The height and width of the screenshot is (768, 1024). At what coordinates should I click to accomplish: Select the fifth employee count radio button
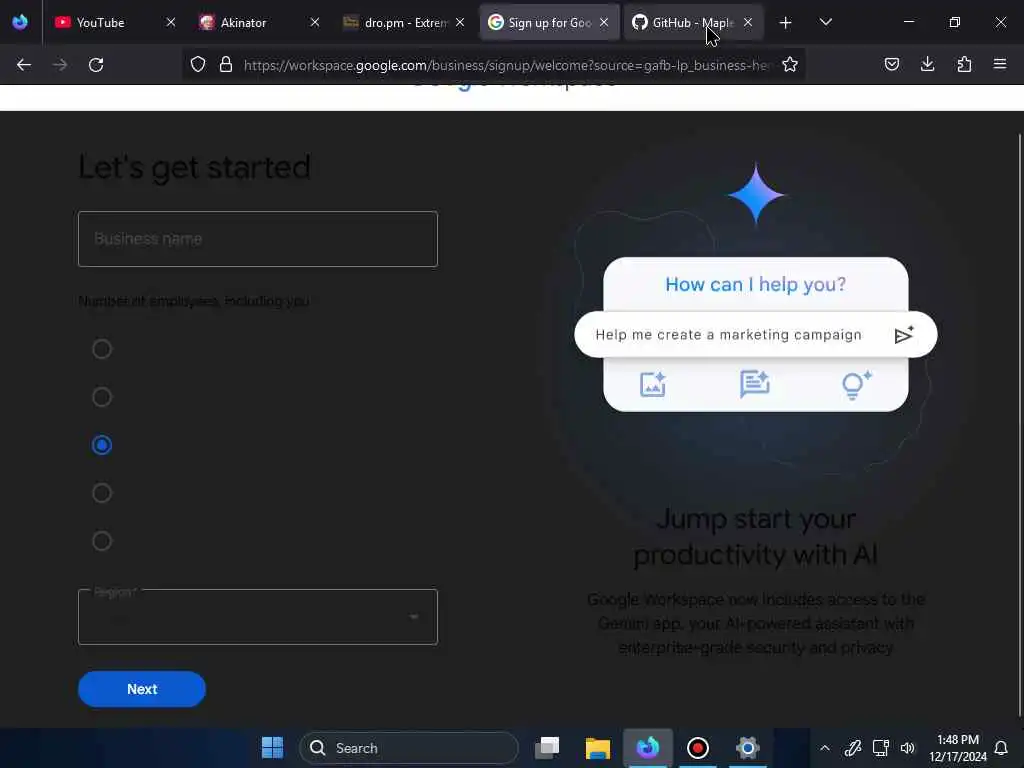[x=102, y=541]
